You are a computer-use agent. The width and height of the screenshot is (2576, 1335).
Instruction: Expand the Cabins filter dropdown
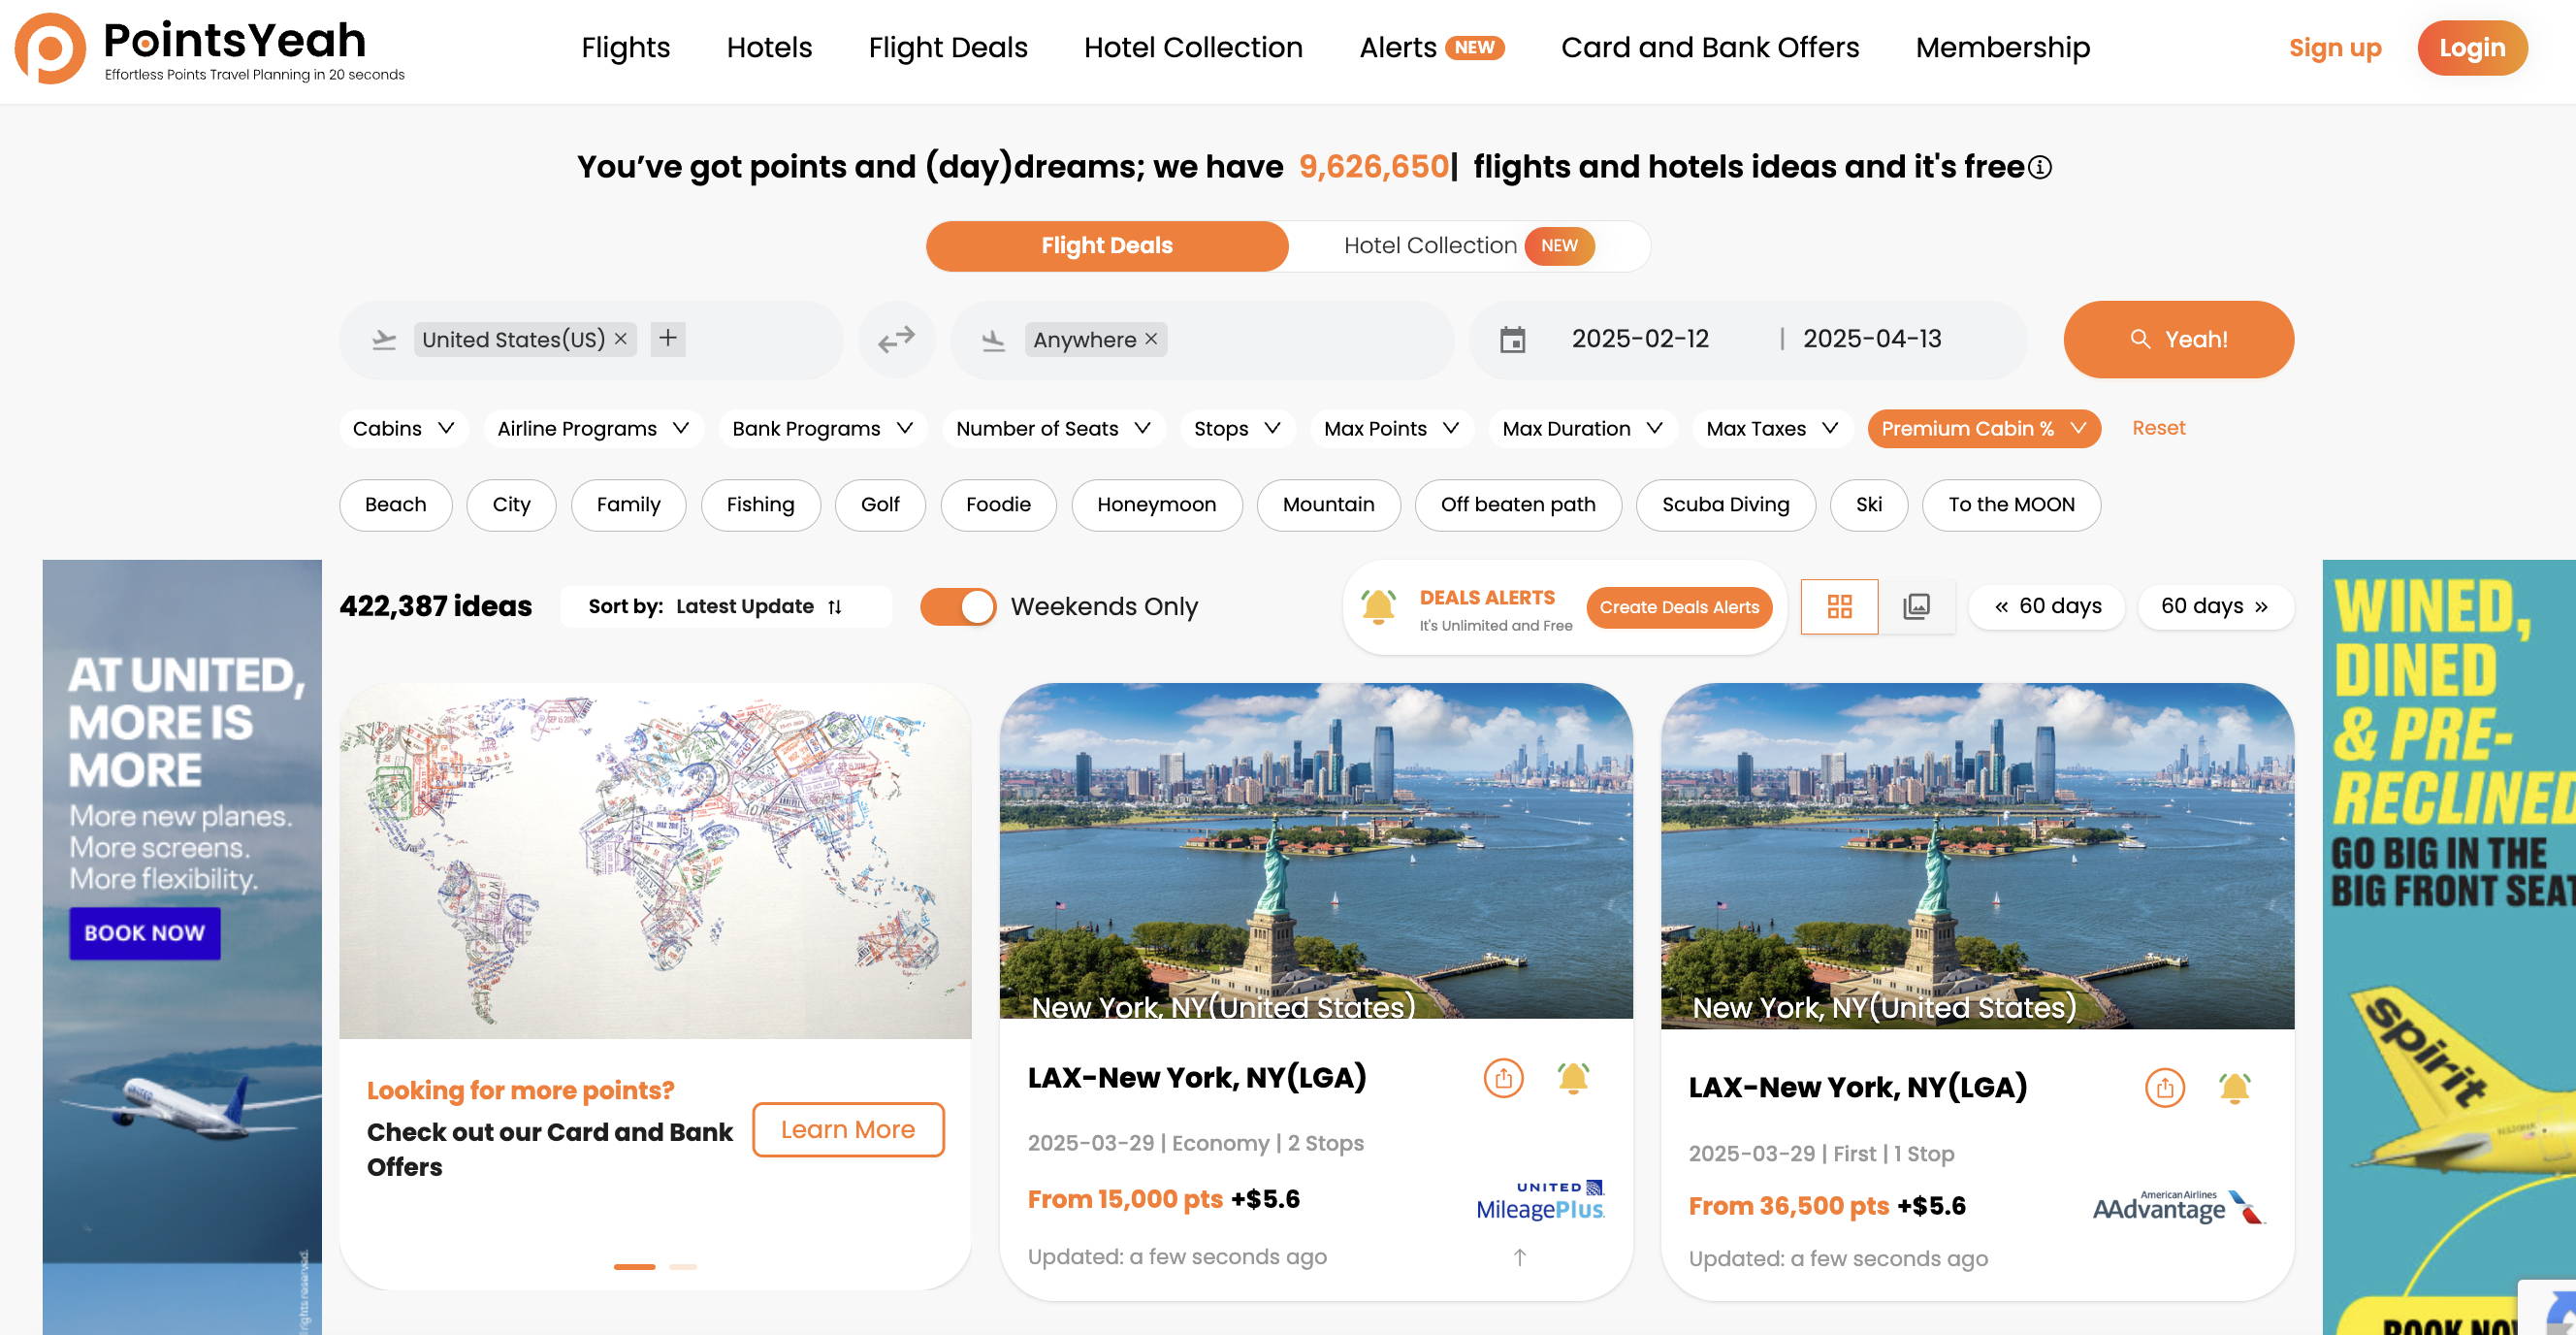point(404,429)
